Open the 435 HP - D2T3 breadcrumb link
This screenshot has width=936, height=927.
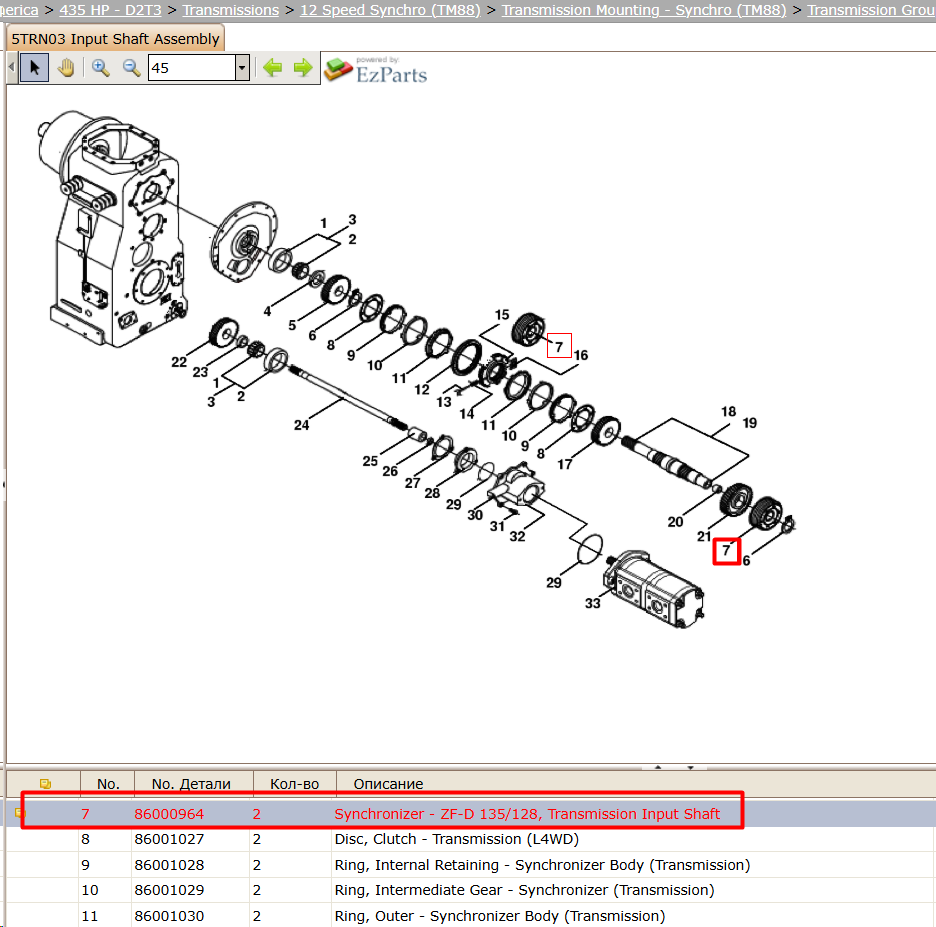tap(110, 10)
